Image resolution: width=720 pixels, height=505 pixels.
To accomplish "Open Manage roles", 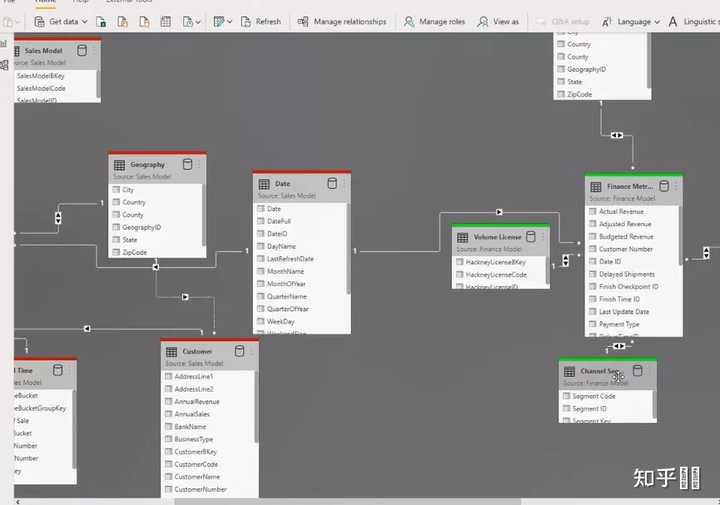I will (434, 22).
